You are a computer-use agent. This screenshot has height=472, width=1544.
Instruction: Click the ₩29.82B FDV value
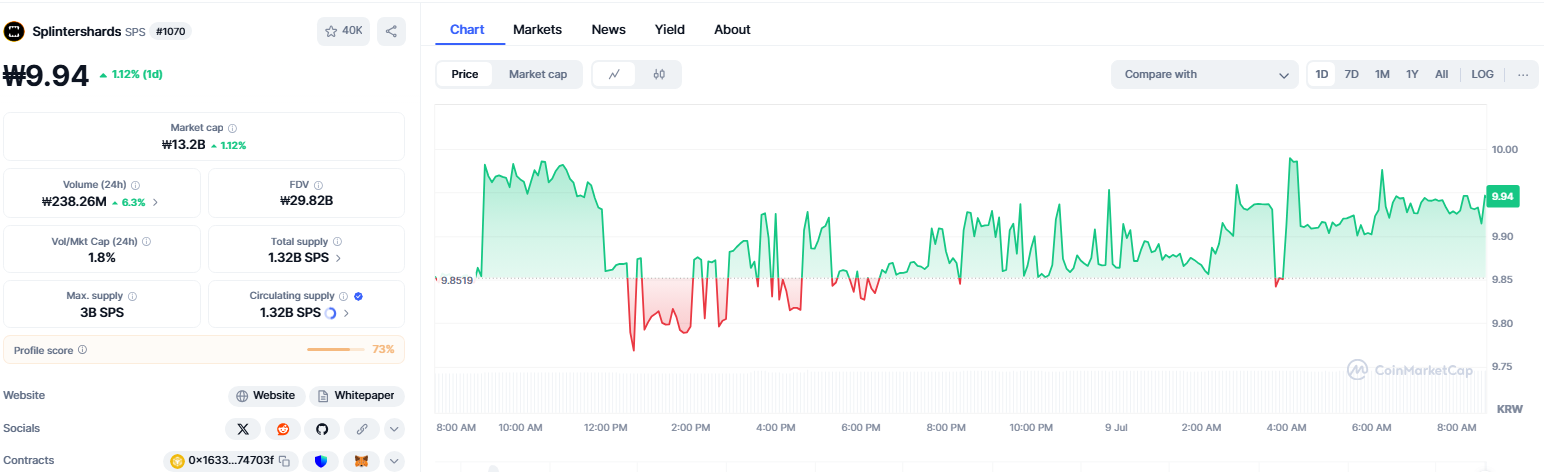tap(306, 201)
